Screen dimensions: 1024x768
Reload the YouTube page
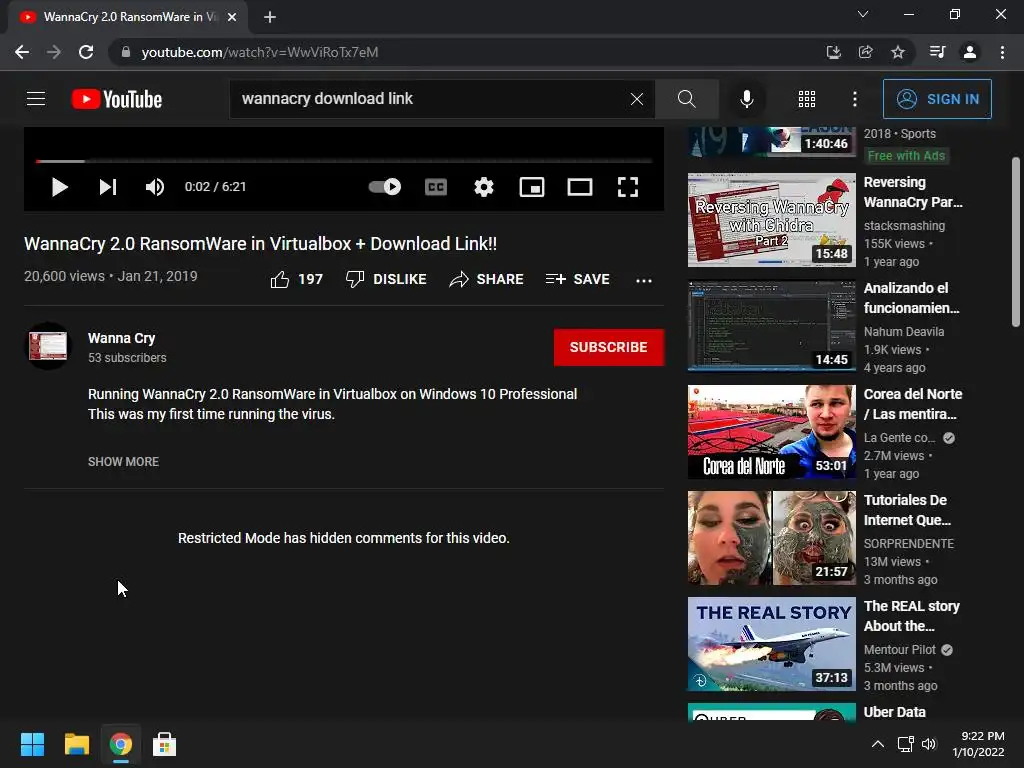point(86,52)
